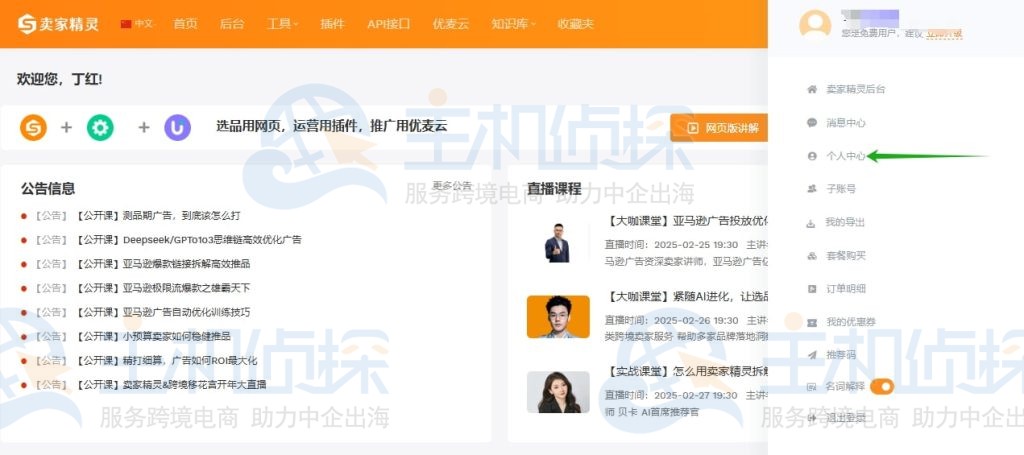Toggle the 名词解释 switch
Image resolution: width=1024 pixels, height=455 pixels.
pos(882,386)
